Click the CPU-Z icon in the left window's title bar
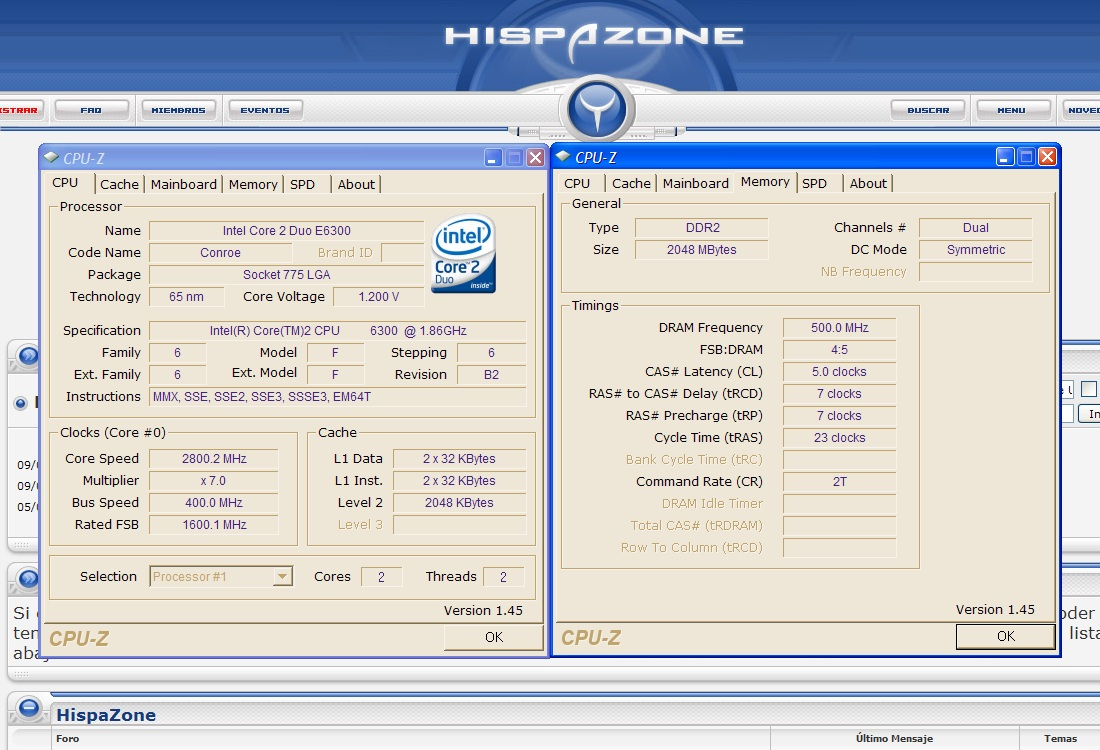Image resolution: width=1100 pixels, height=750 pixels. coord(51,157)
